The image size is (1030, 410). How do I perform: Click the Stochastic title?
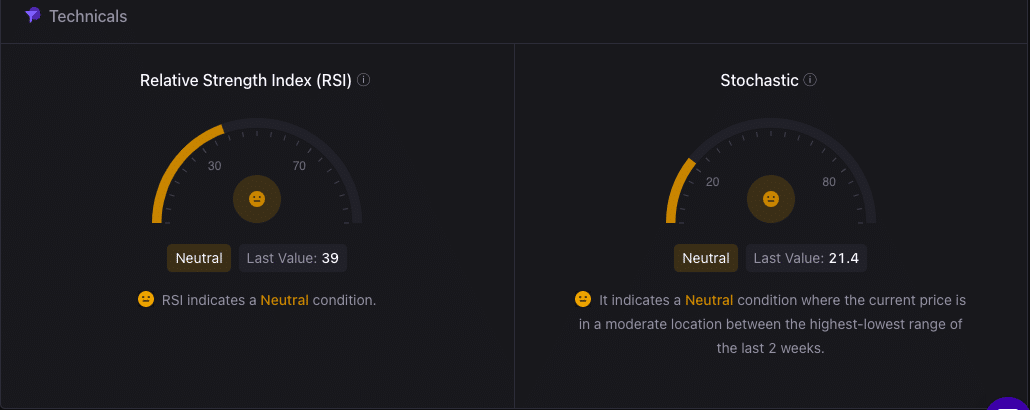pyautogui.click(x=759, y=80)
